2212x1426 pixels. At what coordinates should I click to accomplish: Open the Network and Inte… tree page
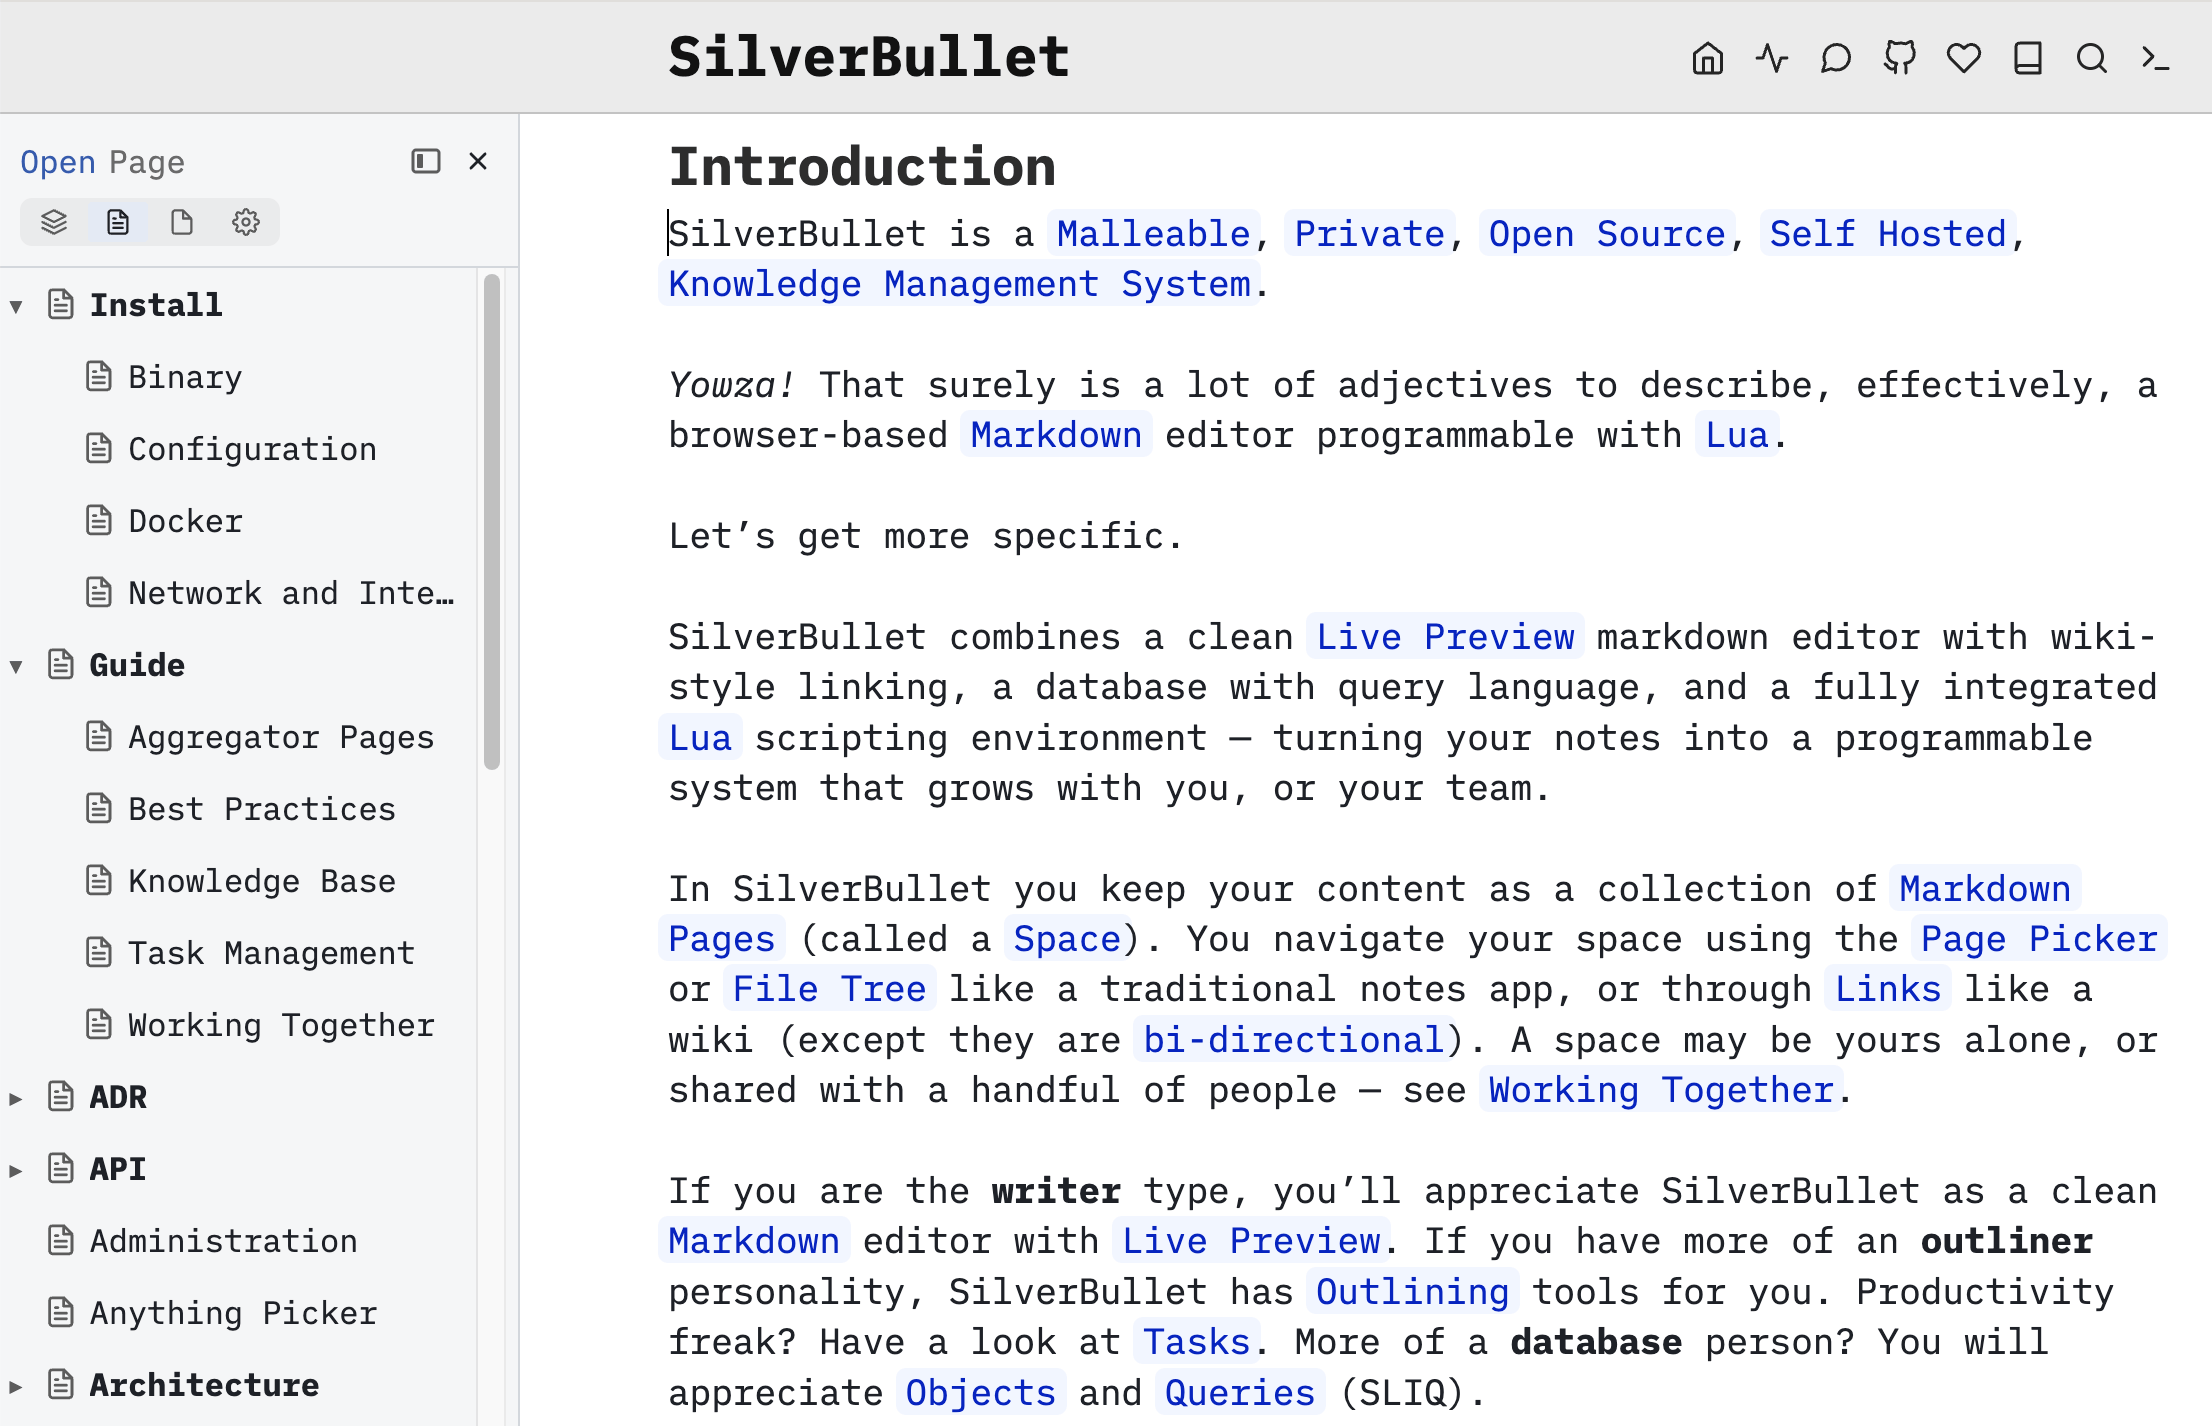[291, 593]
